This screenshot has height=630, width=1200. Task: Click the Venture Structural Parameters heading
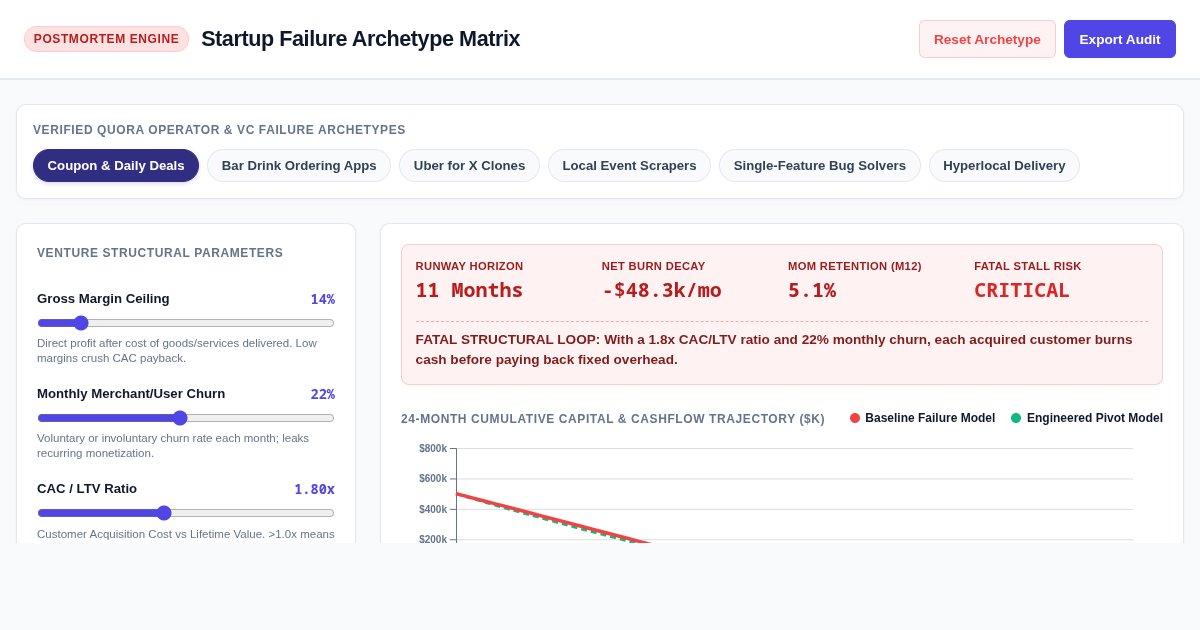[x=160, y=253]
